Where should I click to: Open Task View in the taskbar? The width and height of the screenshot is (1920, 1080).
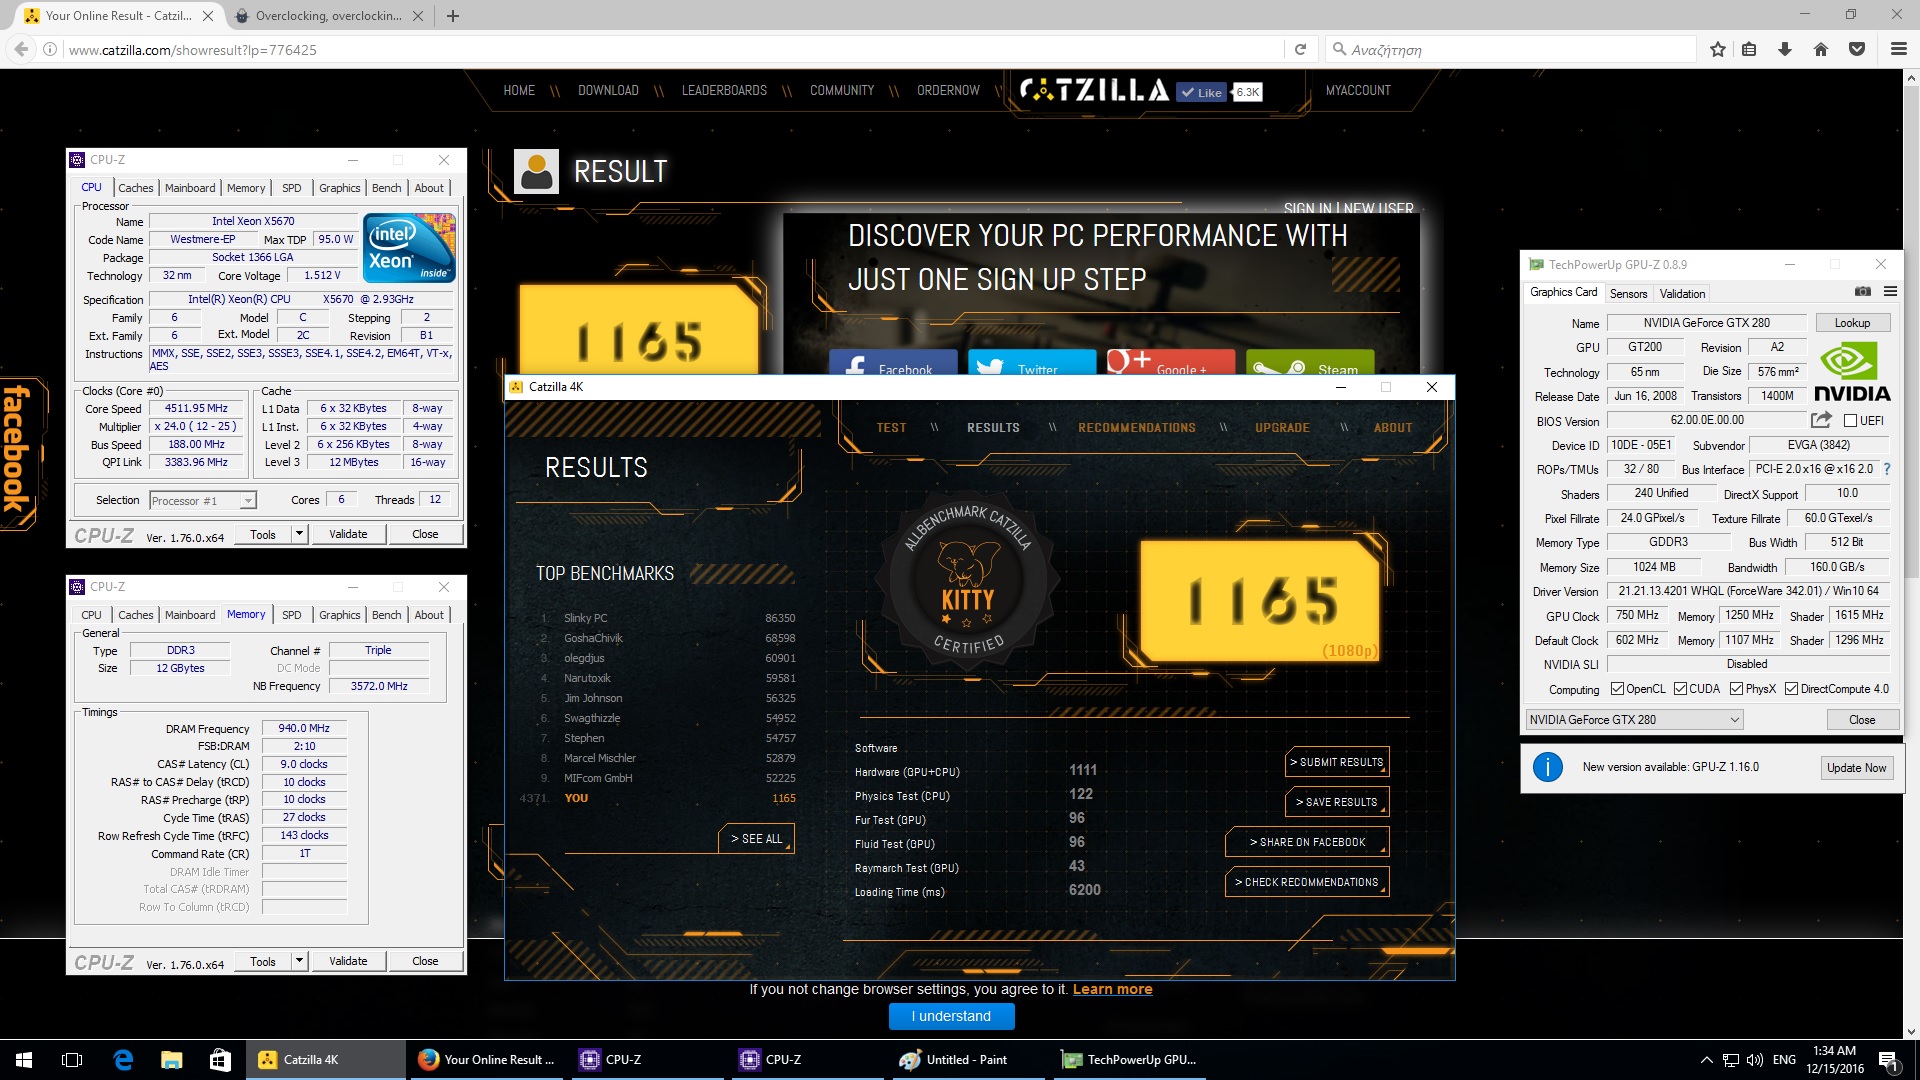pyautogui.click(x=72, y=1060)
